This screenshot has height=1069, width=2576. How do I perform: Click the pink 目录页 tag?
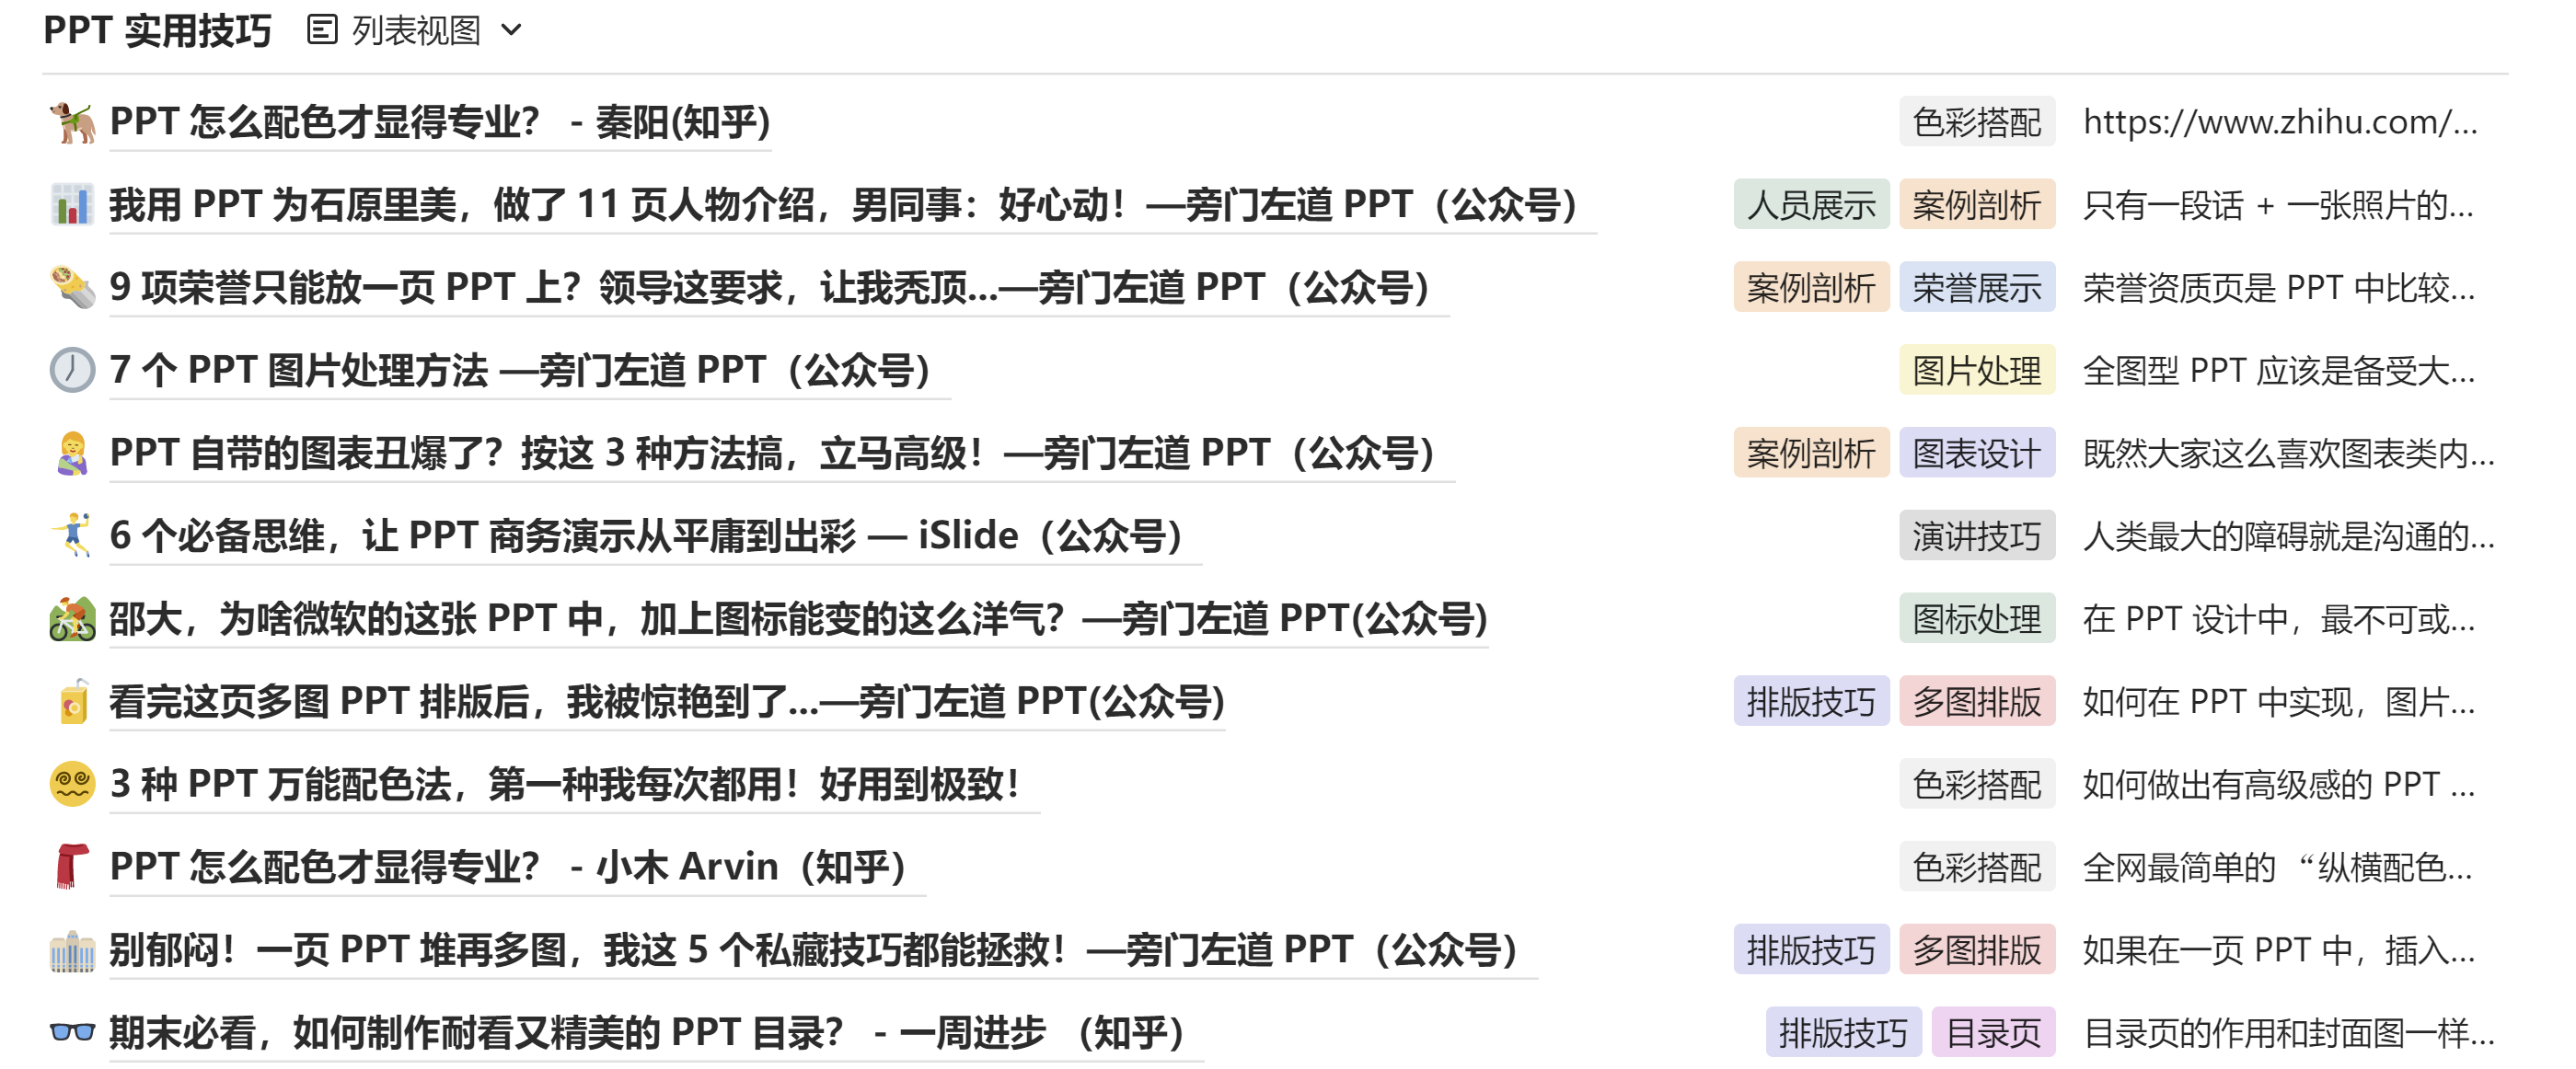[1993, 1032]
